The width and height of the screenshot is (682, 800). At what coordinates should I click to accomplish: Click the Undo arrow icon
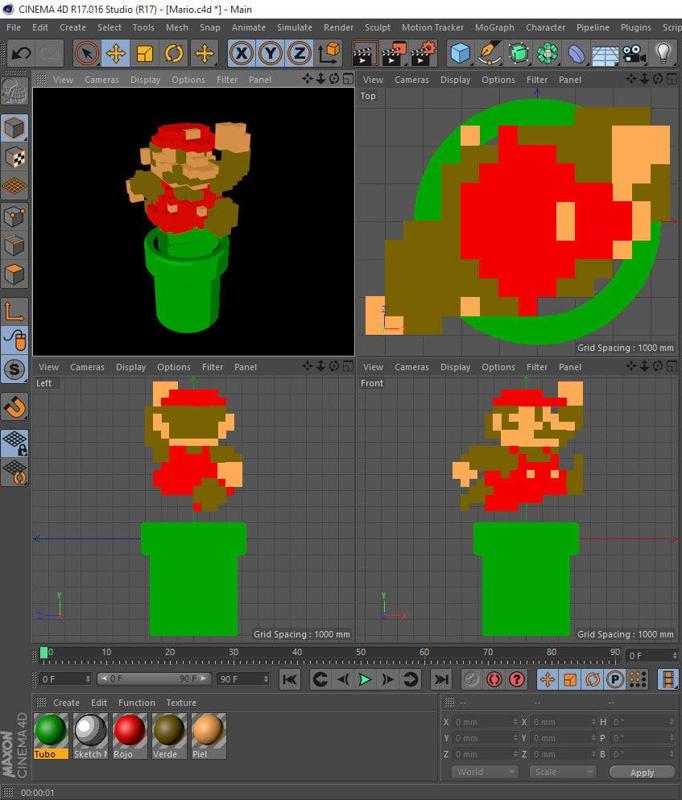point(21,53)
